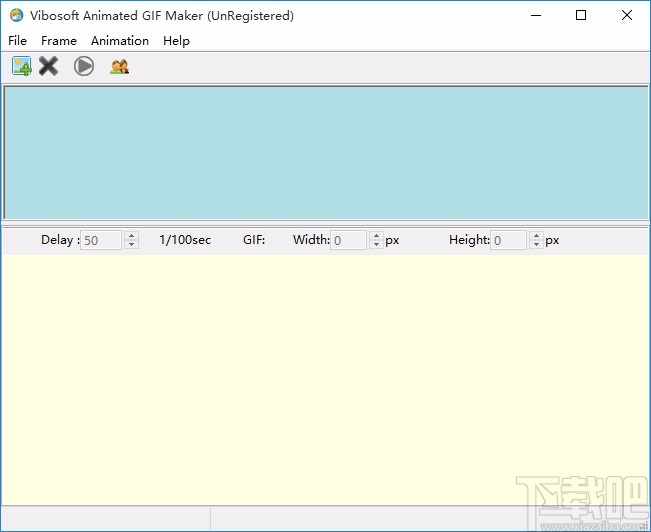651x532 pixels.
Task: Click the 'GIF:' label
Action: [254, 240]
